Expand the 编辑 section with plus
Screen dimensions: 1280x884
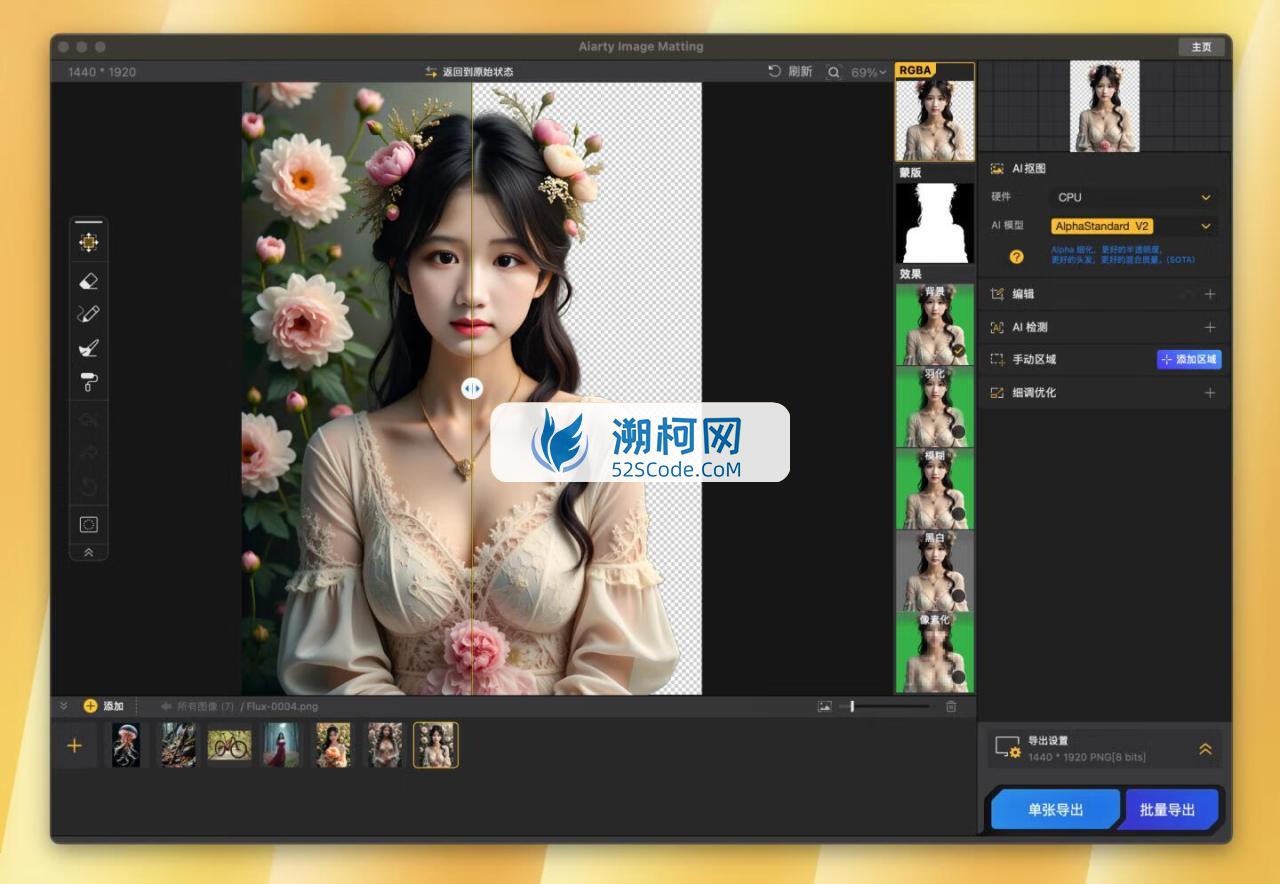(x=1209, y=294)
